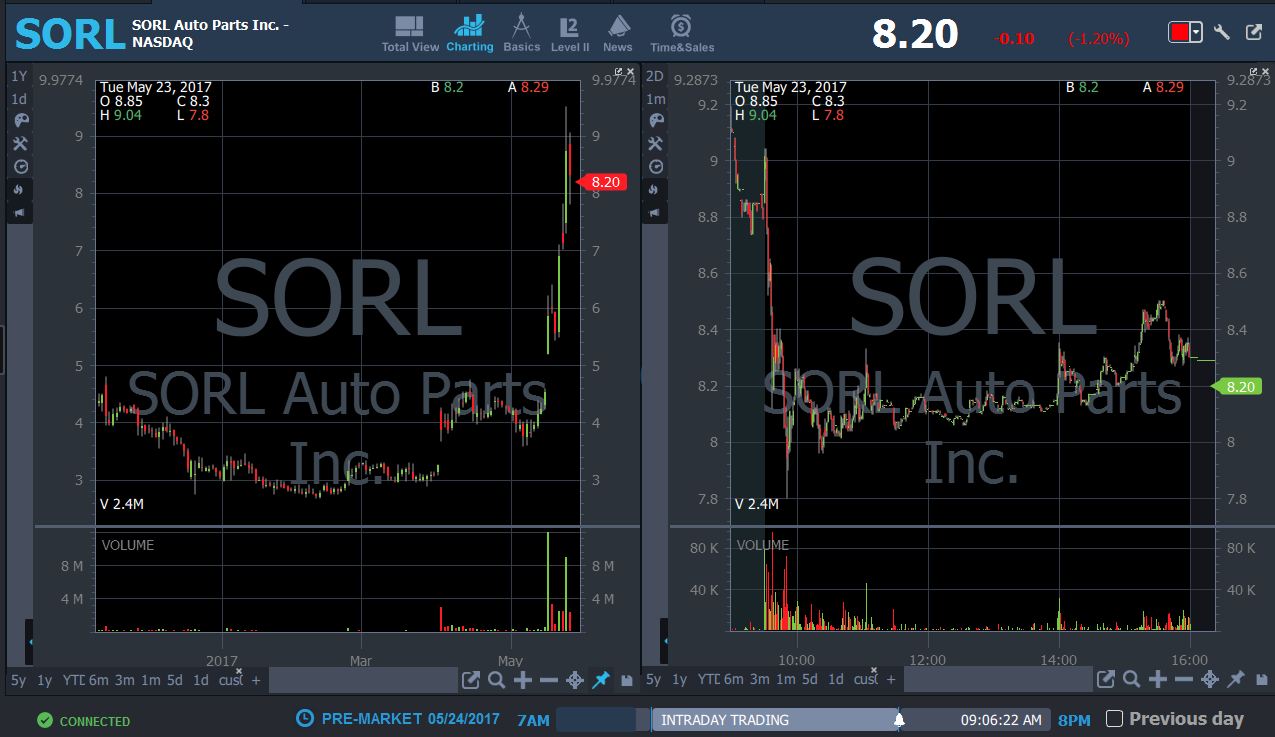Close the right chart panel
The height and width of the screenshot is (737, 1275).
[x=1267, y=72]
